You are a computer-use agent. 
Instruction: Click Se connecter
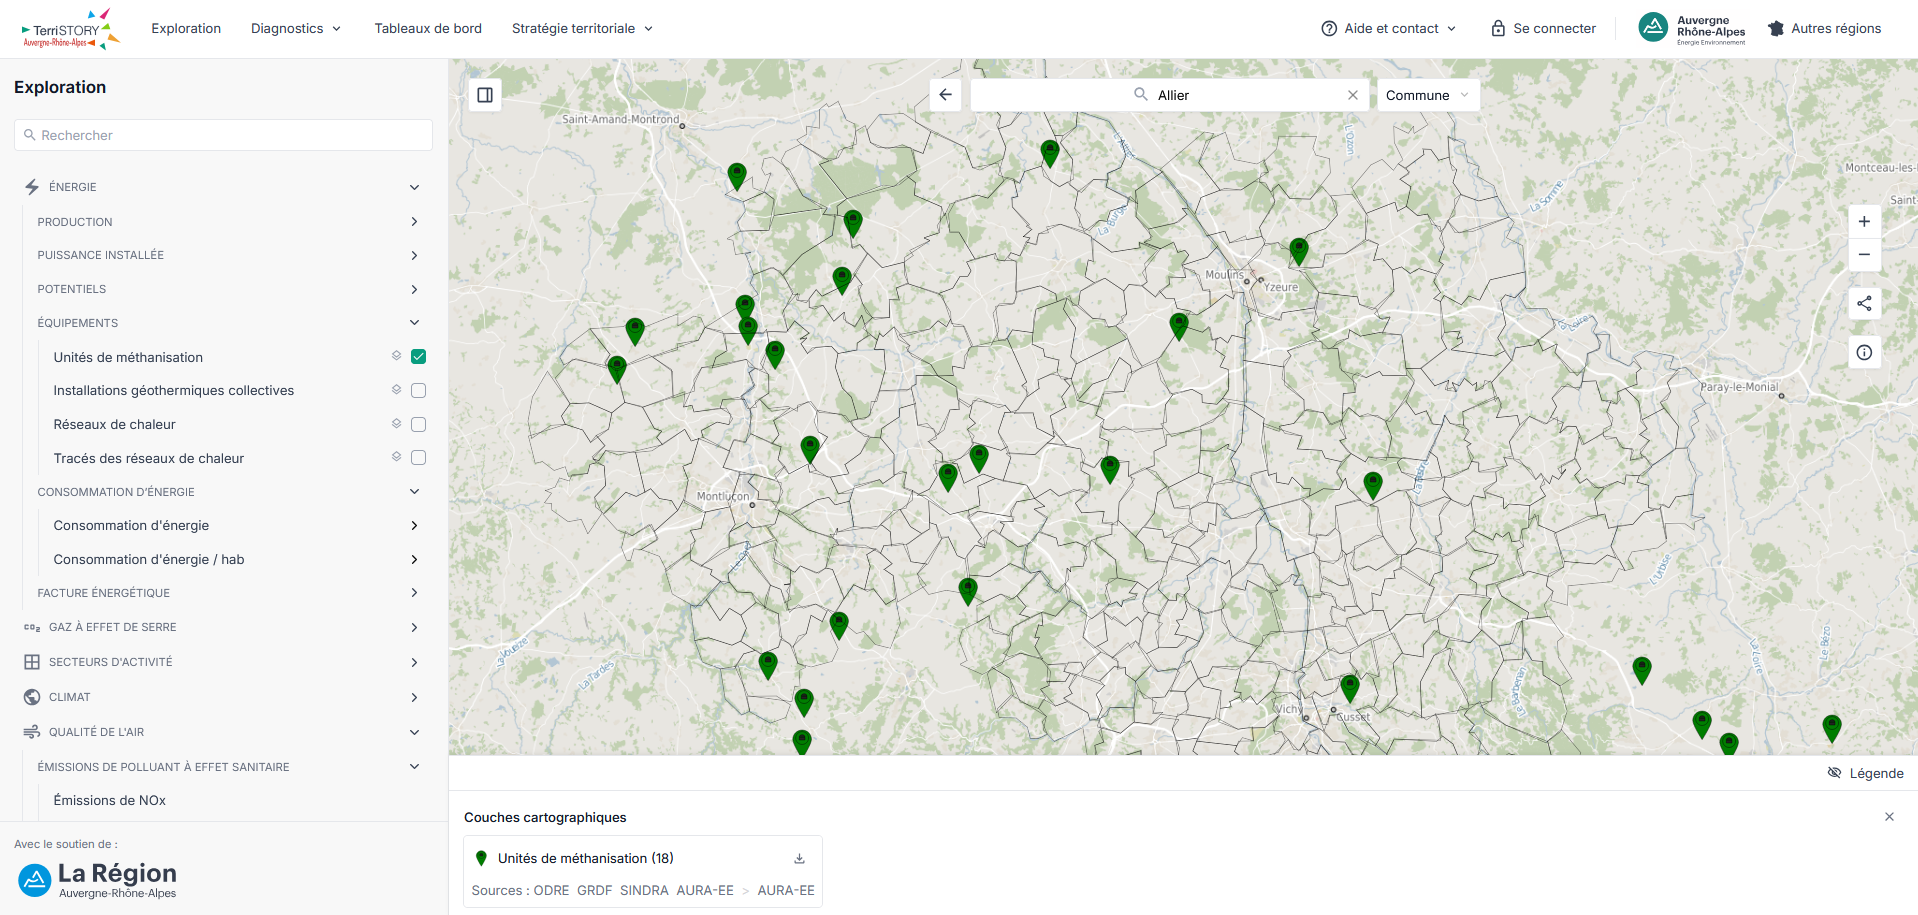coord(1543,29)
